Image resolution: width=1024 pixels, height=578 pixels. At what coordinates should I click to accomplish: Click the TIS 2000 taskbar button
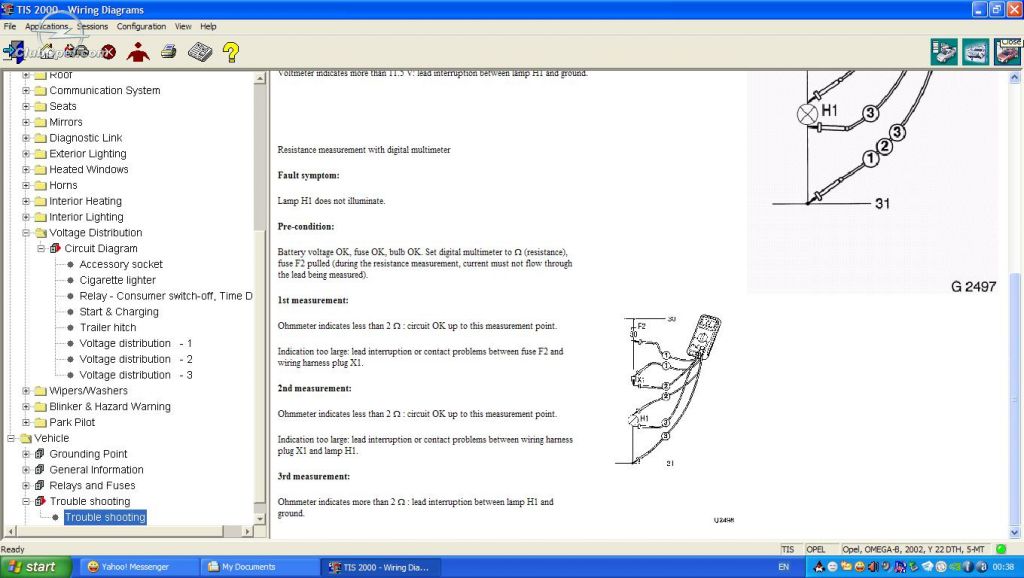pyautogui.click(x=380, y=567)
